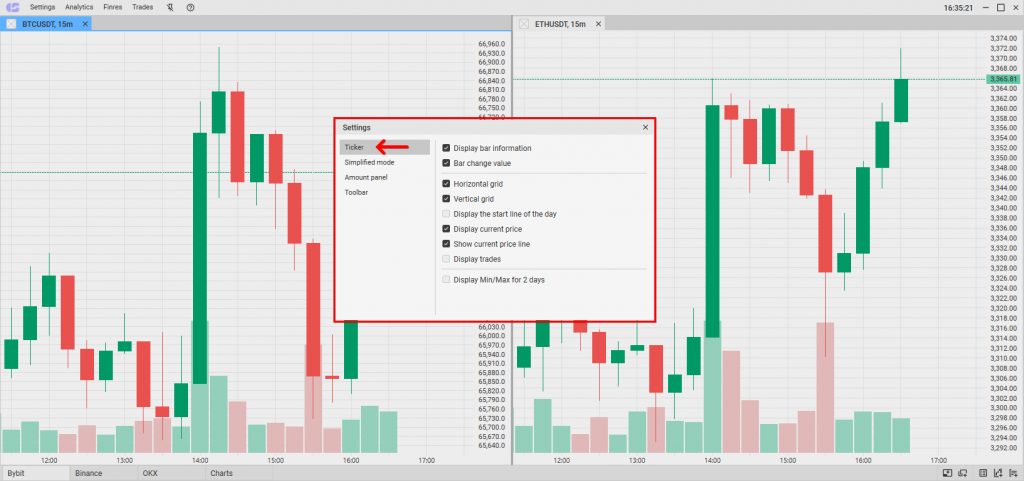Screen dimensions: 1024x481
Task: Click the 3,365.81 current price label
Action: pos(1002,79)
